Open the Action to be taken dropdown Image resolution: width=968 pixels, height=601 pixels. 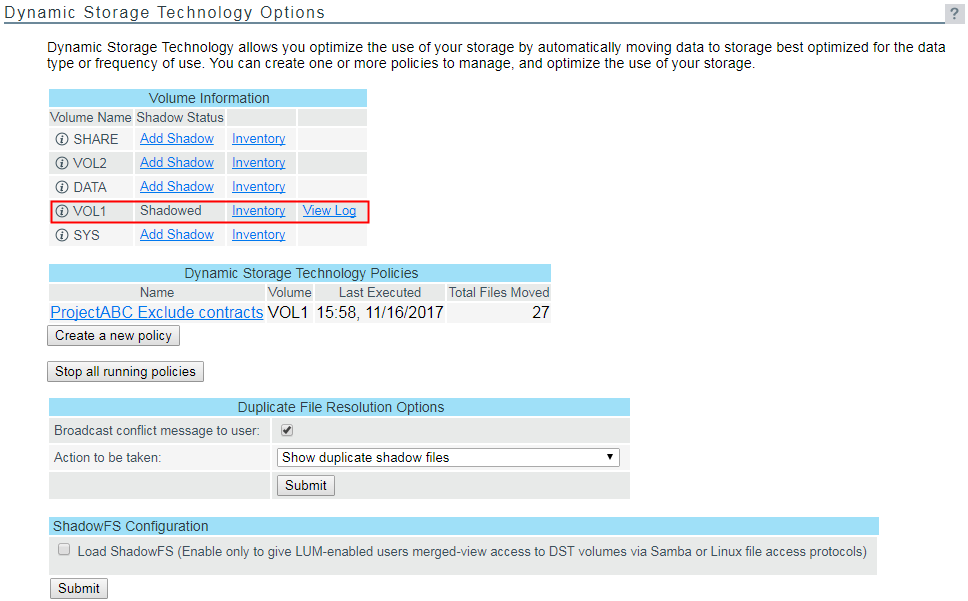point(447,457)
